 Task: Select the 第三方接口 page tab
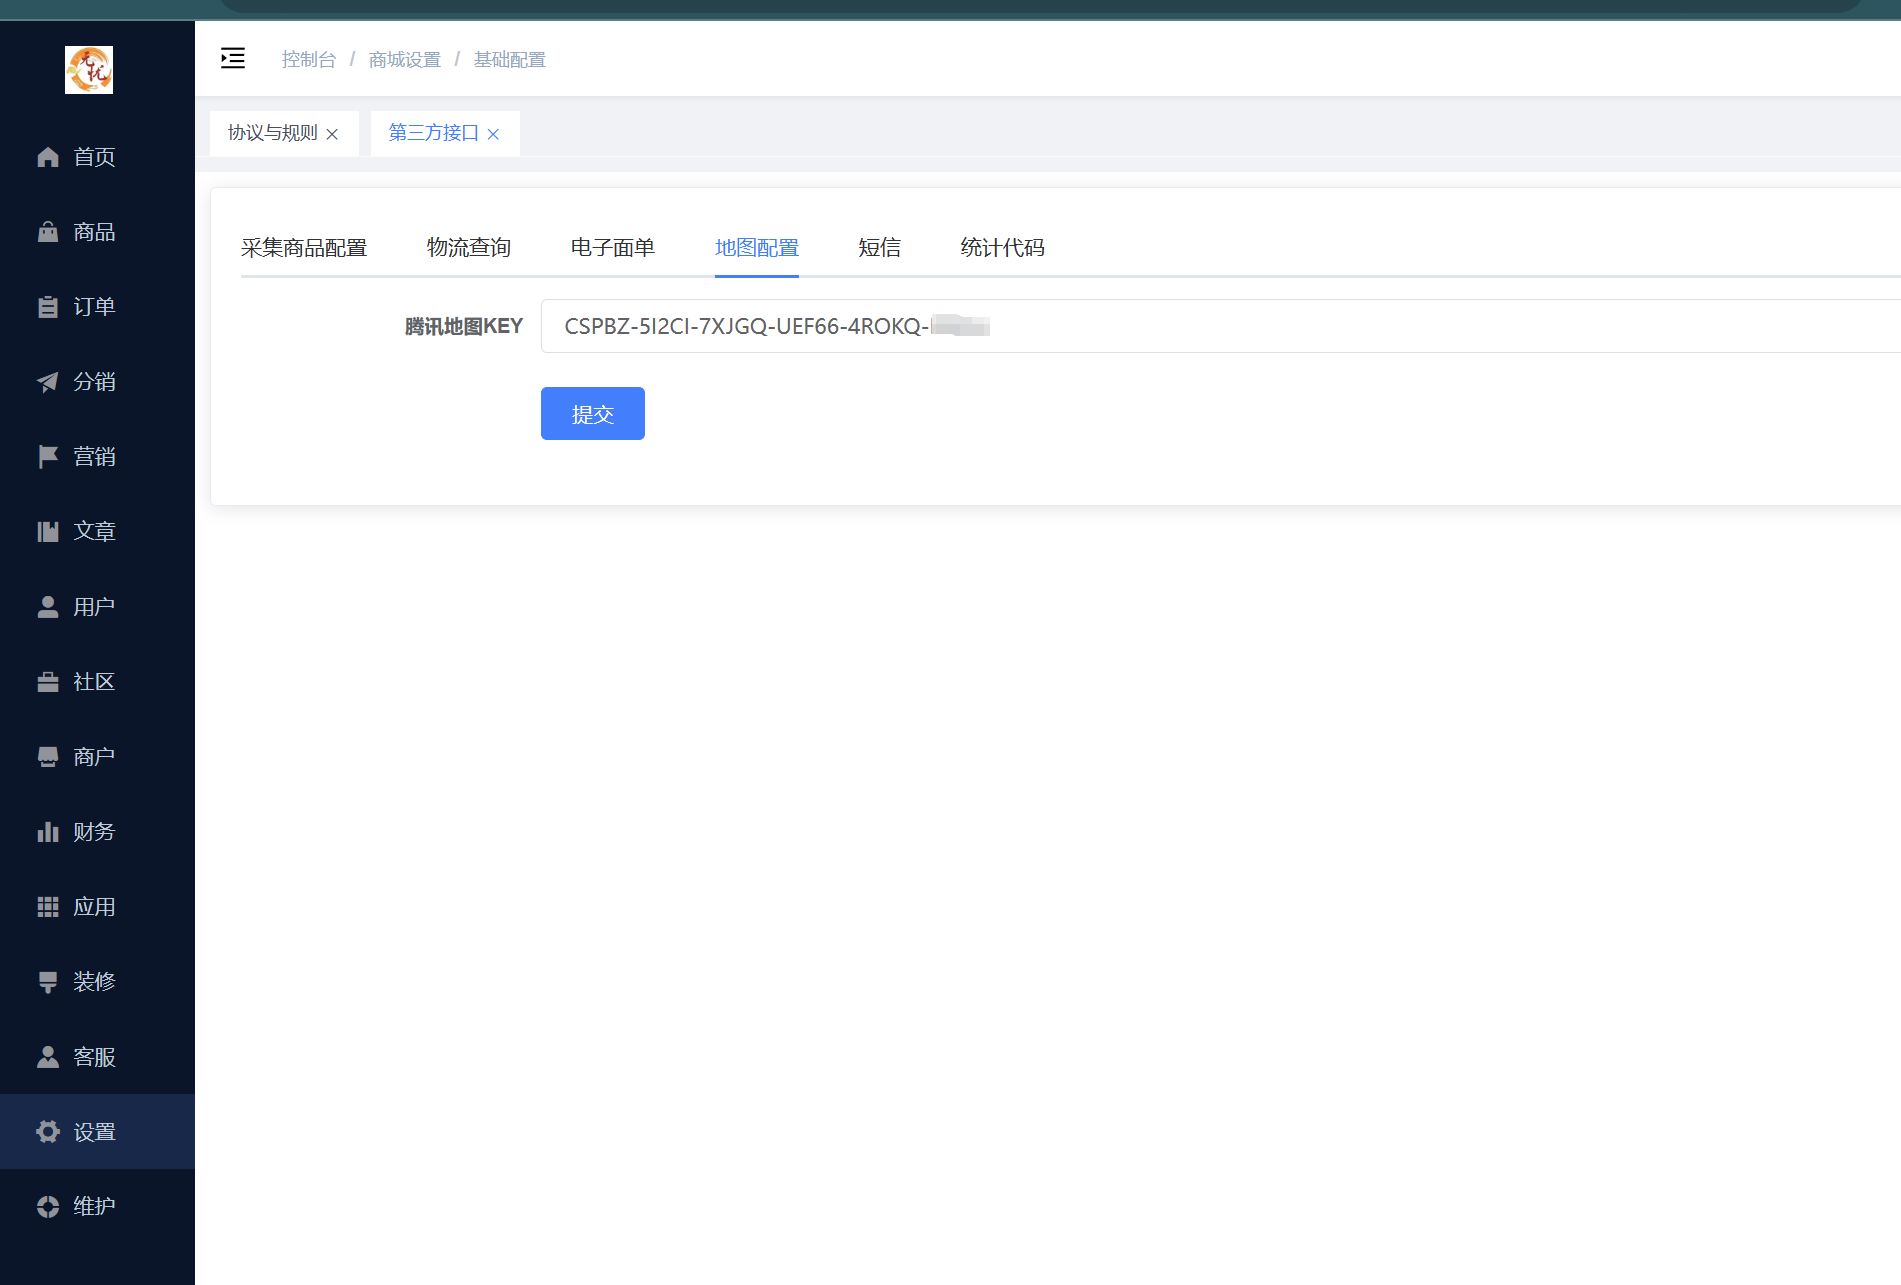click(445, 133)
